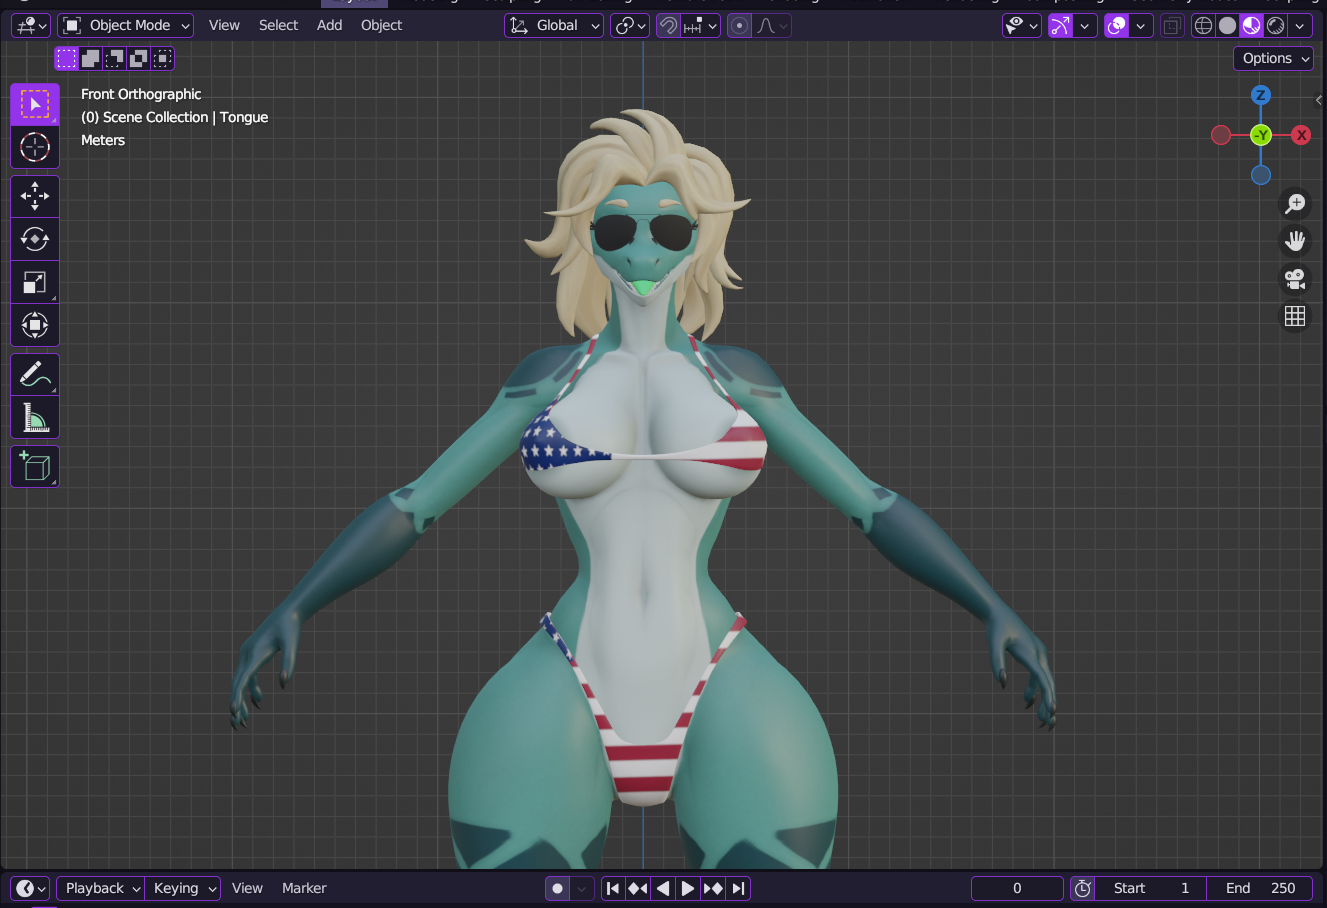Switch to Solid viewport shading
The height and width of the screenshot is (908, 1327).
(1227, 26)
